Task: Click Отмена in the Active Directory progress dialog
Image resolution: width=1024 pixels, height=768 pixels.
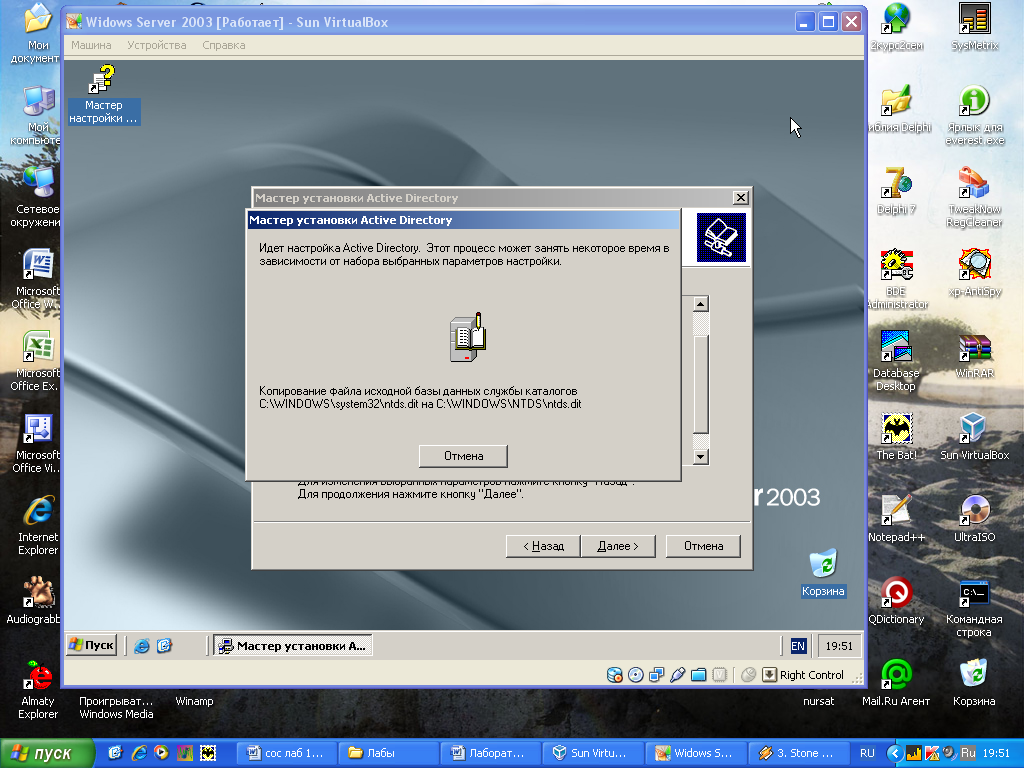Action: (463, 456)
